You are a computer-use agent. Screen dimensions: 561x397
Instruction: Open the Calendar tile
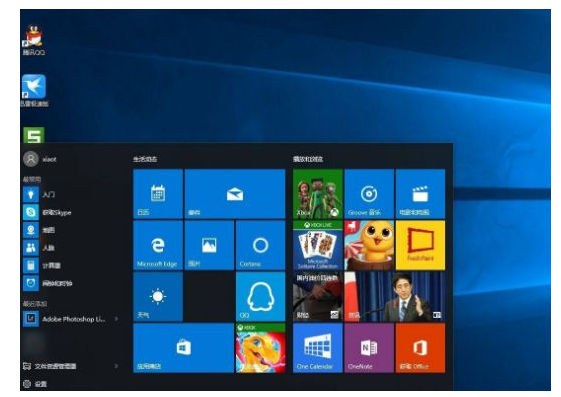pos(158,194)
